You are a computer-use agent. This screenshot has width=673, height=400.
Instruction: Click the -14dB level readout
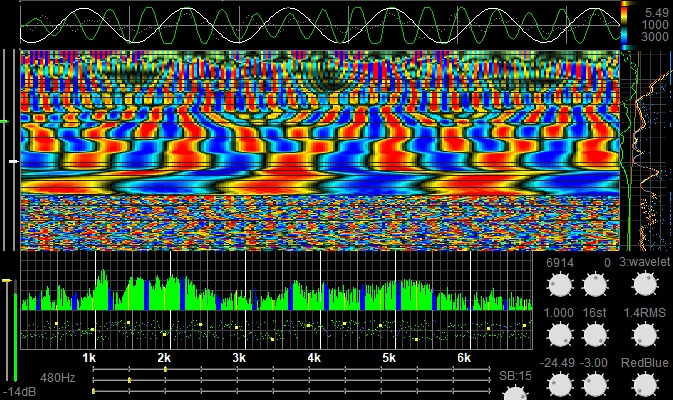20,392
